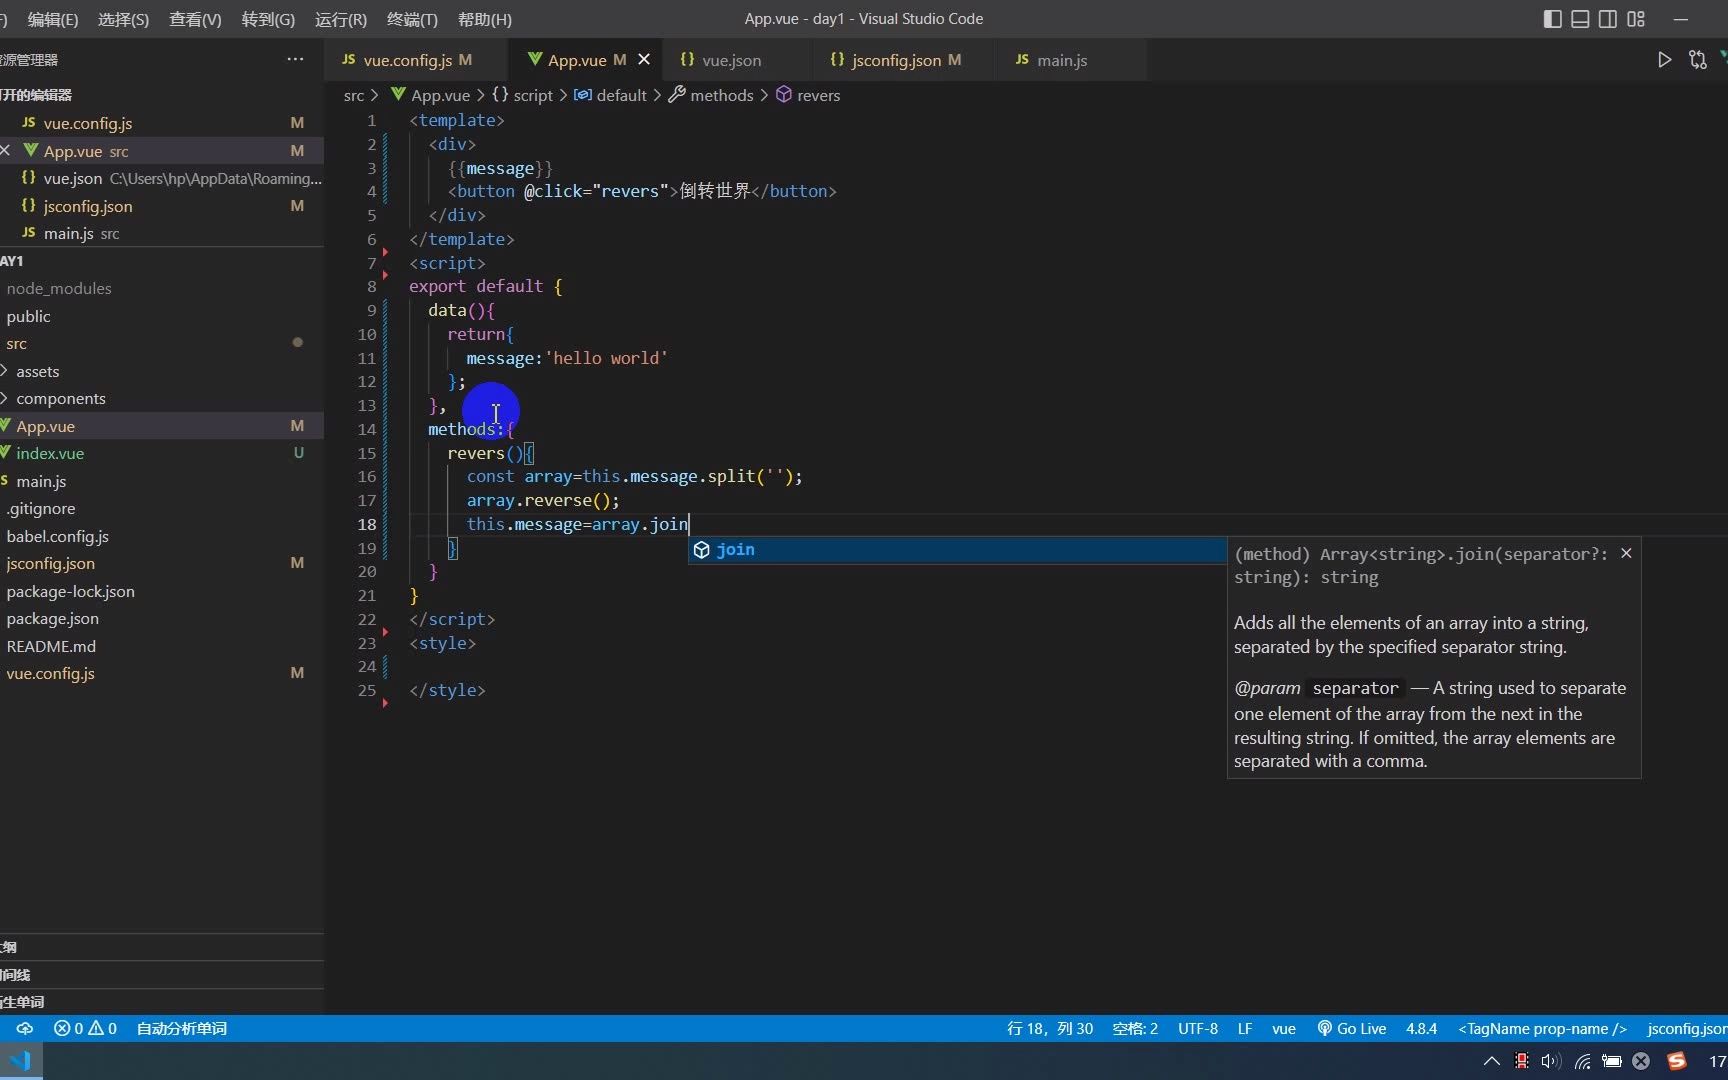Toggle bottom panel layout icon
Screen dimensions: 1728x1080
click(x=1580, y=19)
